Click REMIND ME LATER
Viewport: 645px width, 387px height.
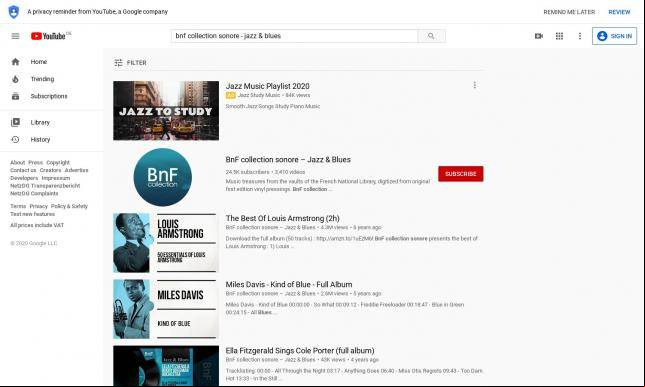(x=569, y=12)
